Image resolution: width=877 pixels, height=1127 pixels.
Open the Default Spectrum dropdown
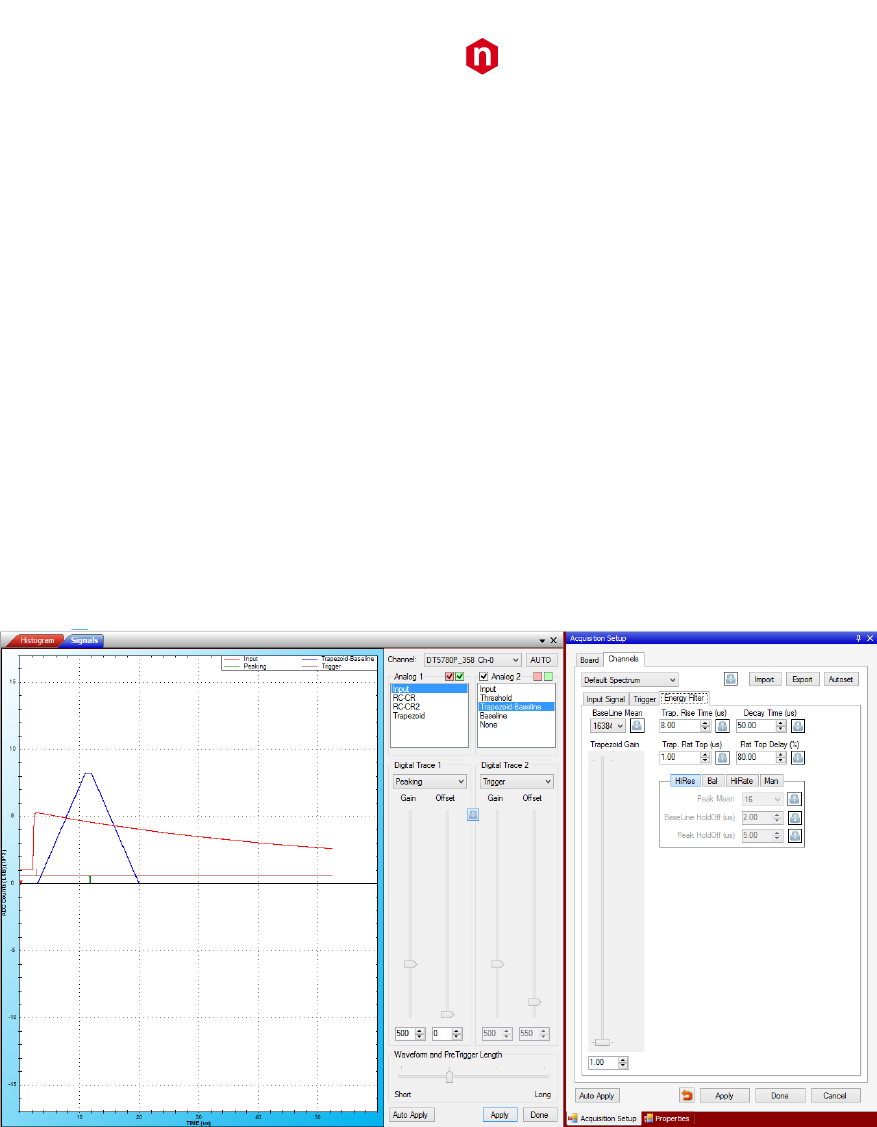click(x=630, y=679)
